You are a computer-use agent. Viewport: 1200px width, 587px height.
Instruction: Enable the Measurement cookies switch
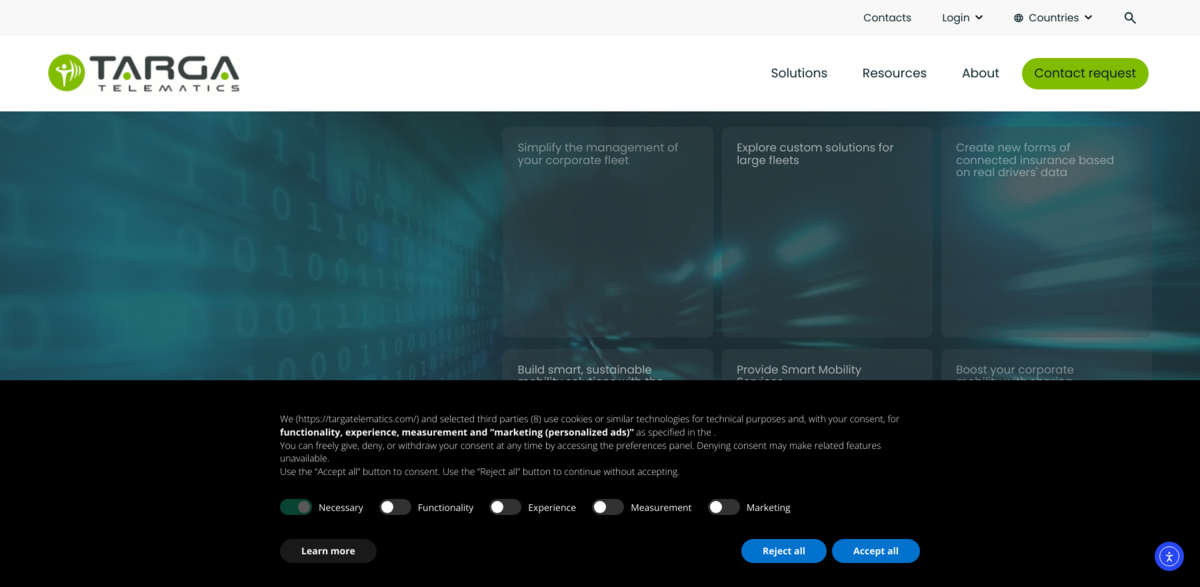click(x=607, y=507)
